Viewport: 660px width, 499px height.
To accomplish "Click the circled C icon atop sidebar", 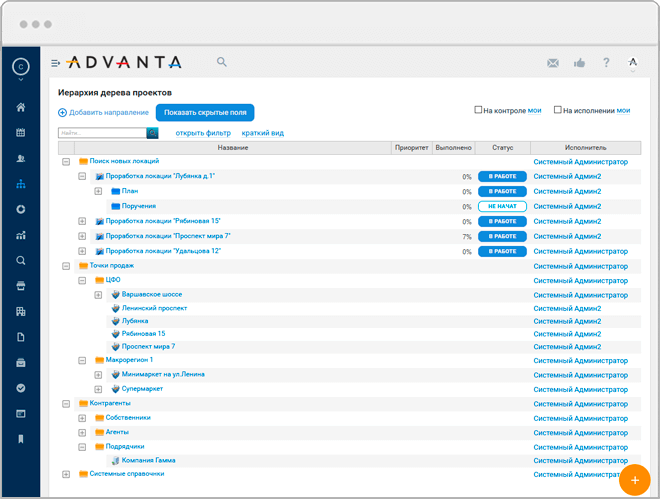I will click(21, 66).
